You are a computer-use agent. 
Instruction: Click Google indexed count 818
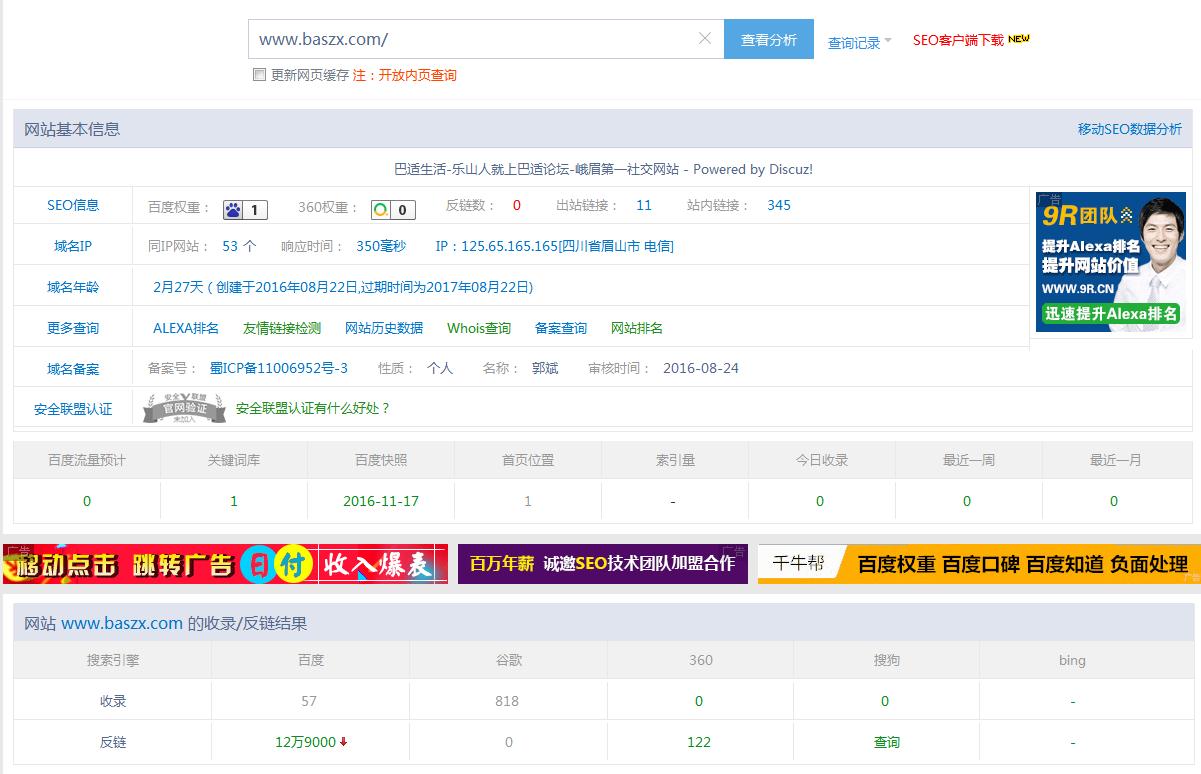pyautogui.click(x=507, y=701)
